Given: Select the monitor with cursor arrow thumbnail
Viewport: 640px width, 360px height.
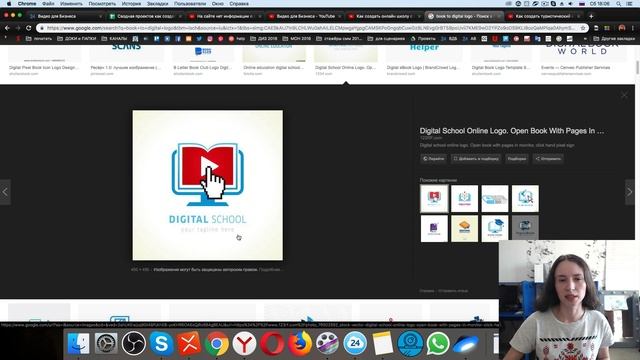Looking at the screenshot, I should coord(525,198).
